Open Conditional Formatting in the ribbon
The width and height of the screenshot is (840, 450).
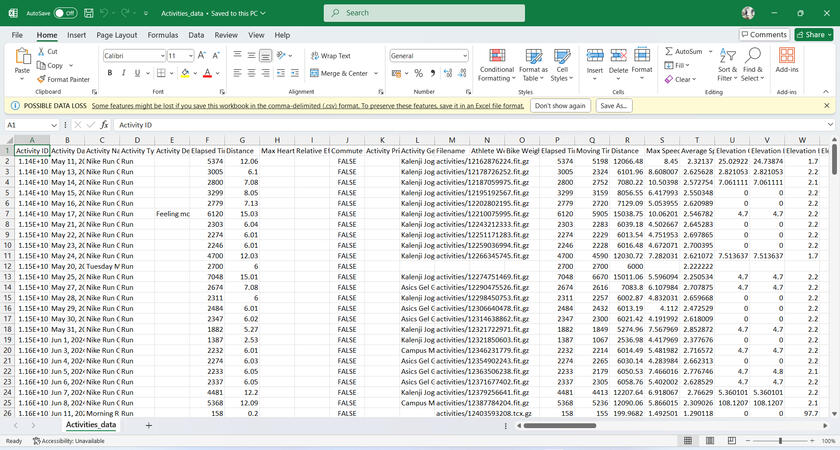point(496,64)
